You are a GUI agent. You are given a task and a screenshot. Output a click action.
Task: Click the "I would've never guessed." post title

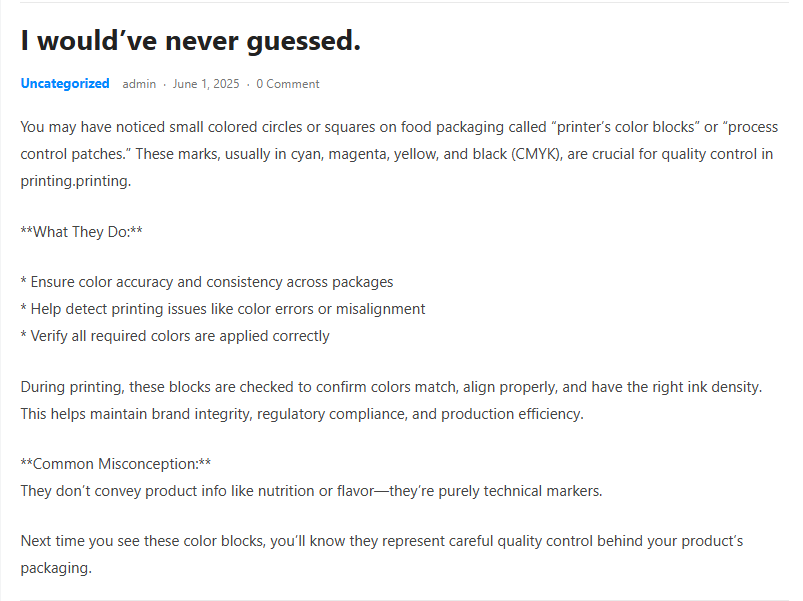[190, 41]
